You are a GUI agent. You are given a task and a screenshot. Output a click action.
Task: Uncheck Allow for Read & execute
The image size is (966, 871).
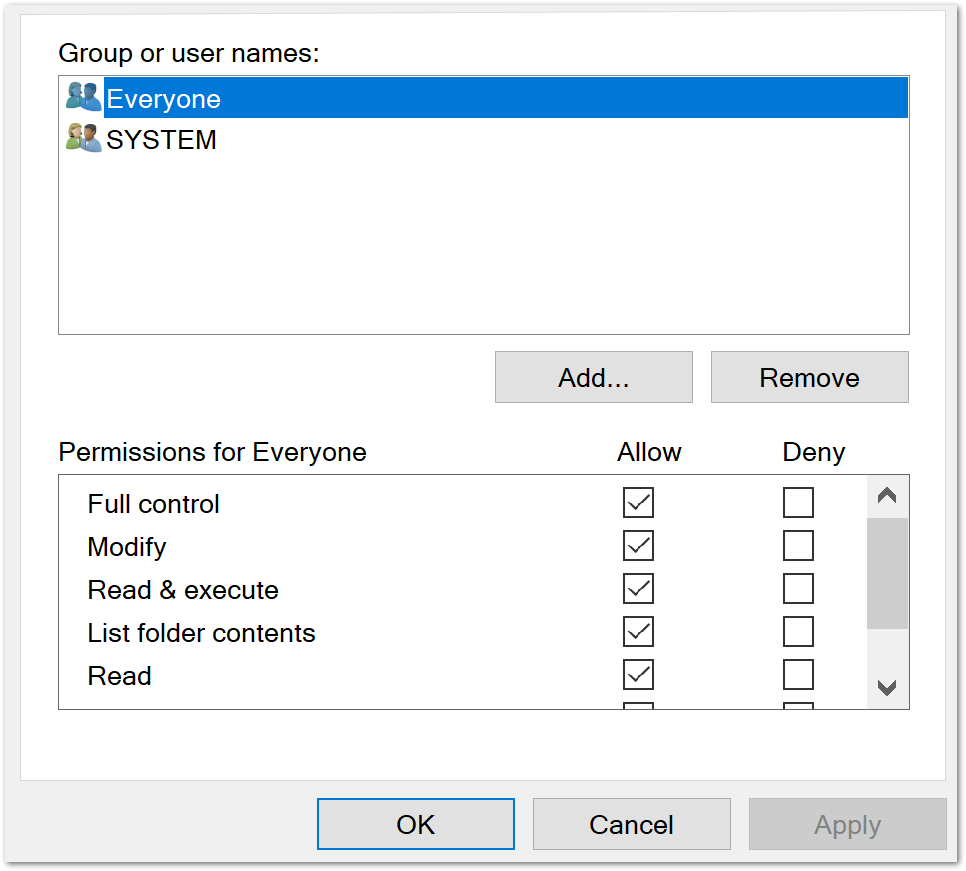point(638,589)
